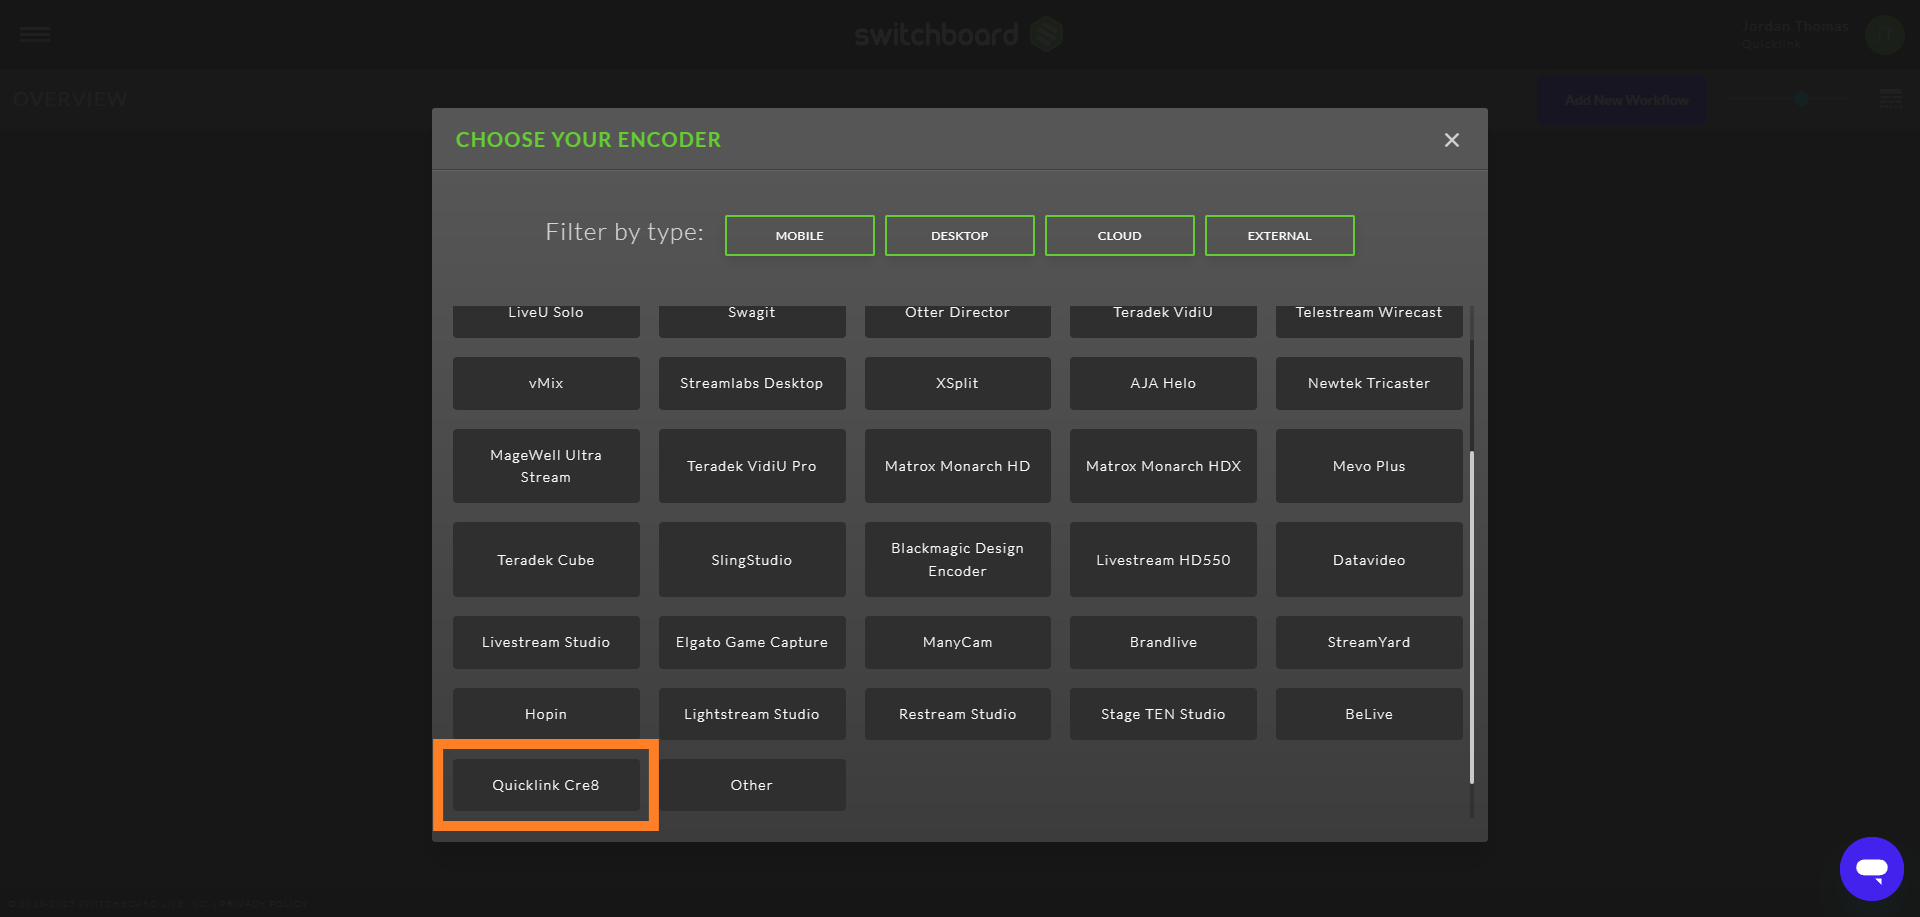Select the LiveU Solo encoder
1920x917 pixels.
(546, 321)
